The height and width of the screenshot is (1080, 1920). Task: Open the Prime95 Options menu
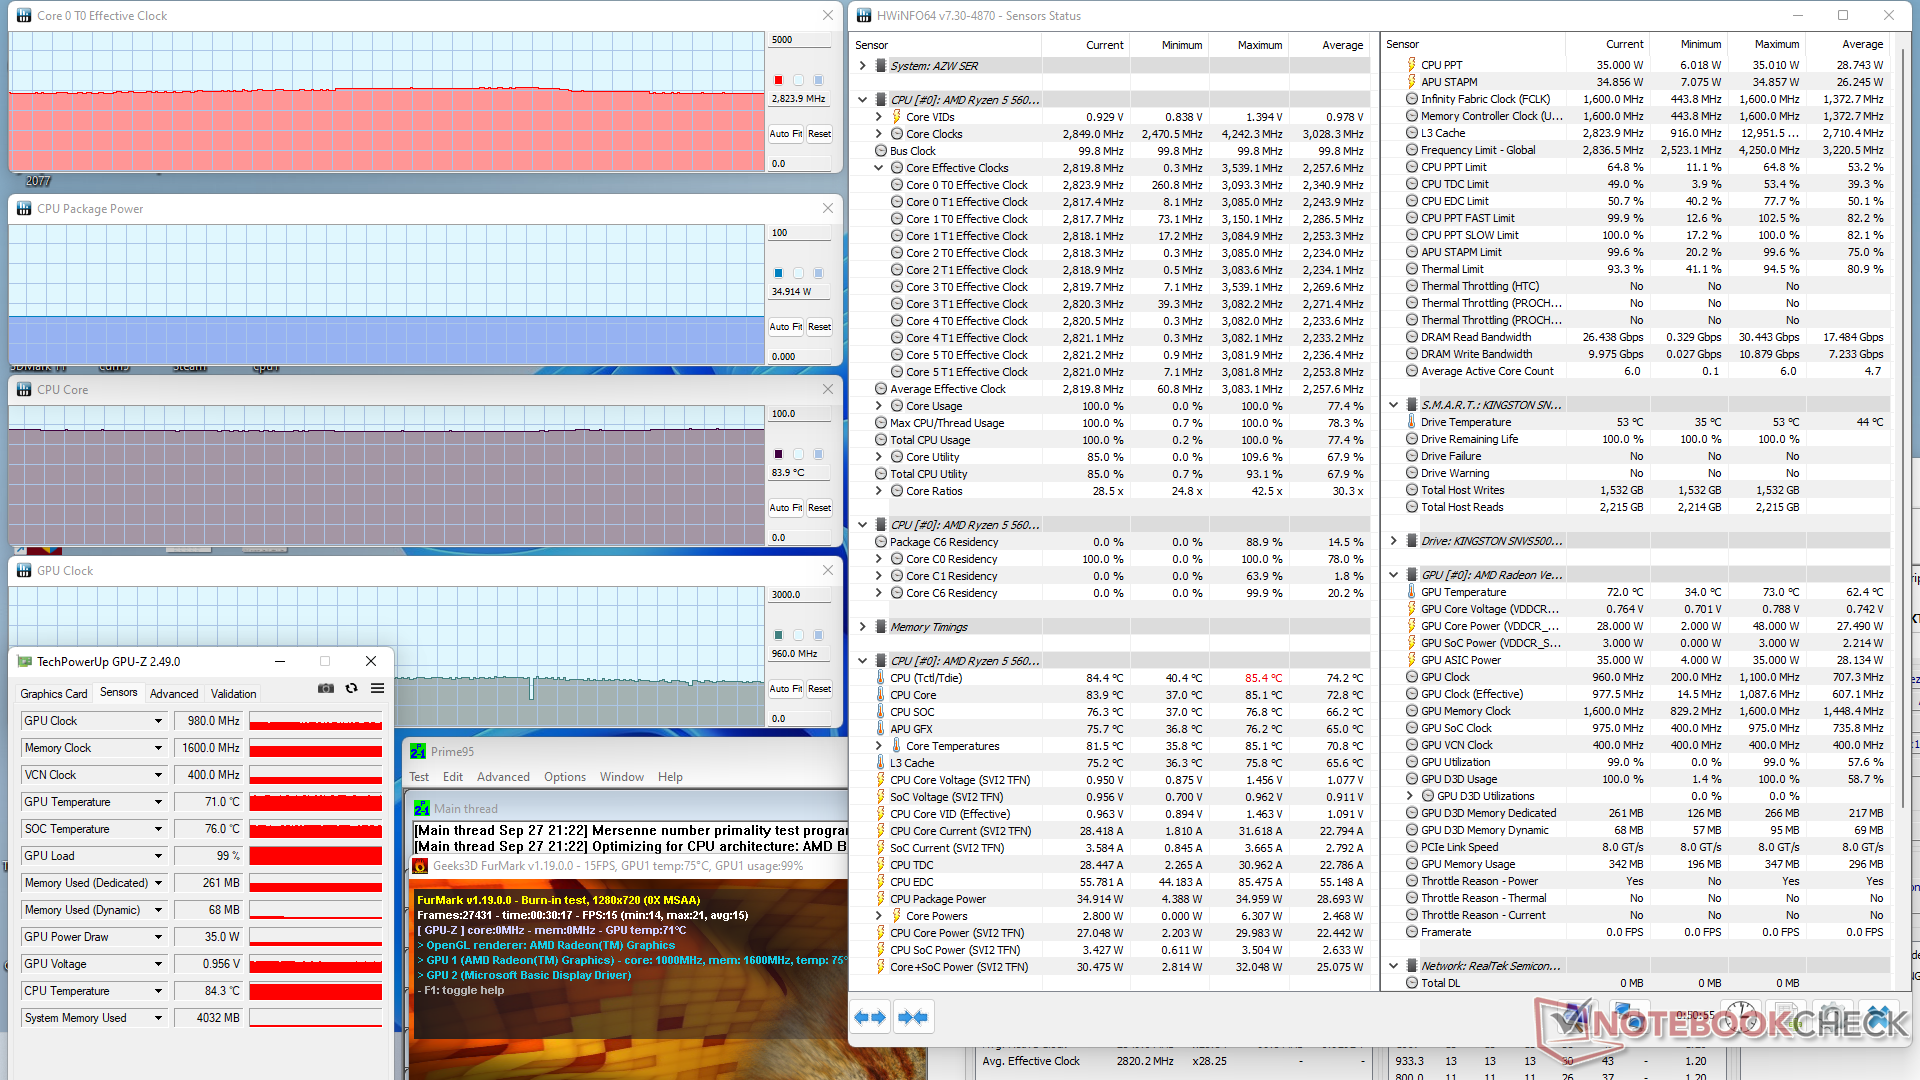click(x=564, y=777)
